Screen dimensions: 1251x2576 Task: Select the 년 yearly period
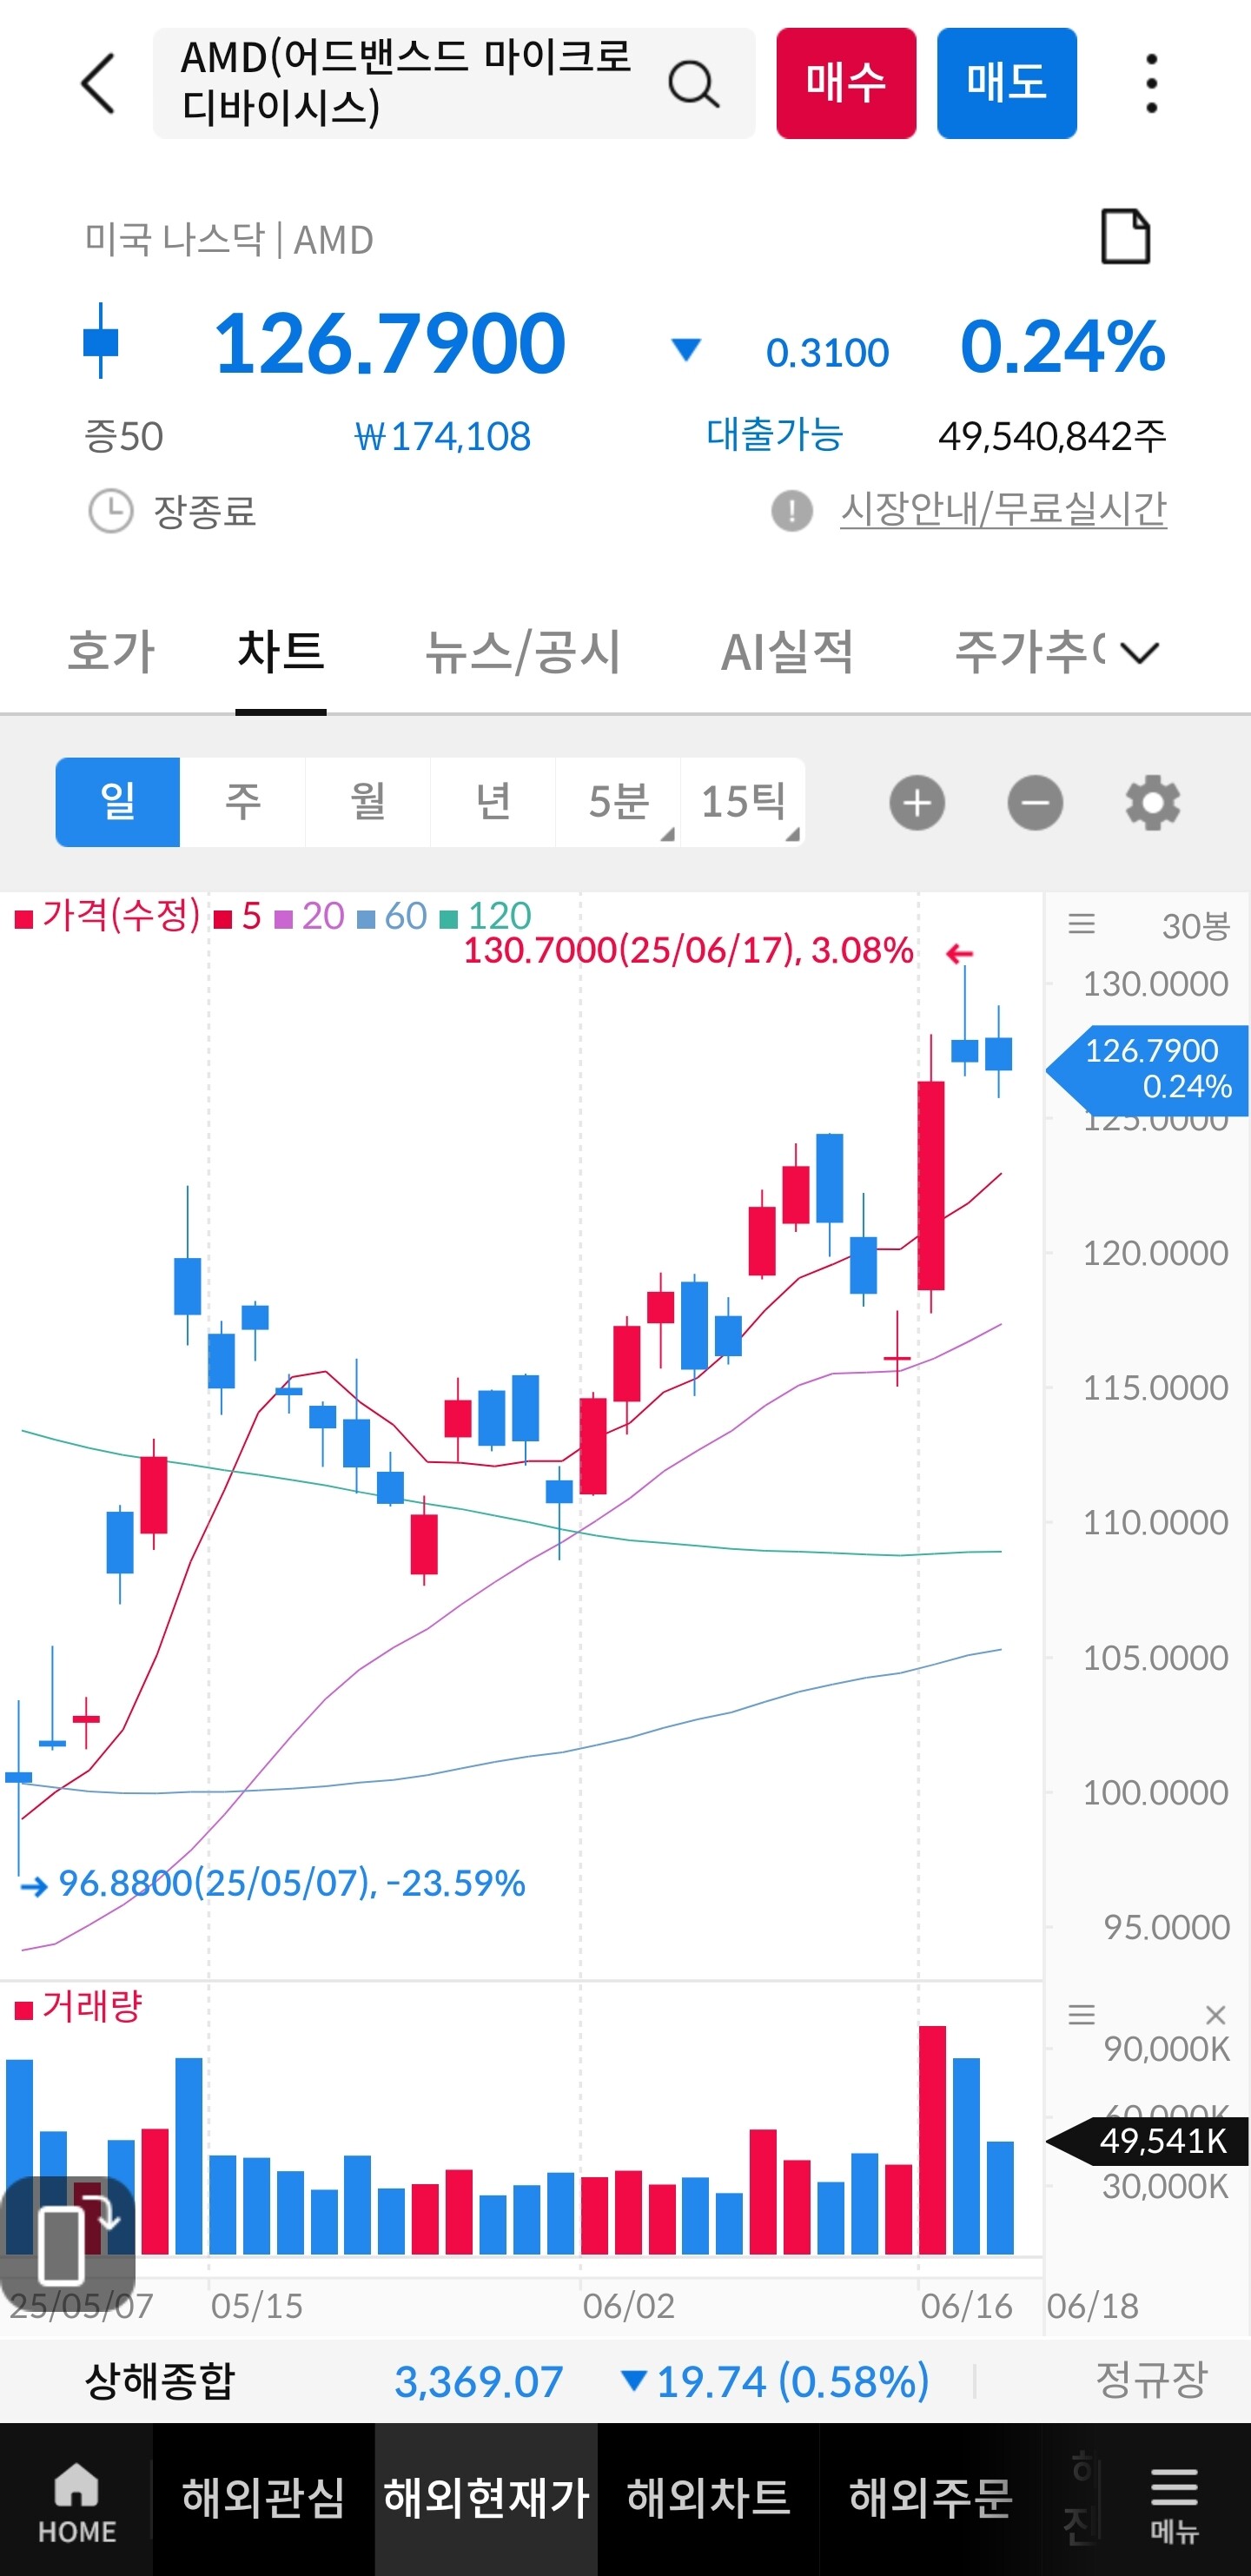(493, 802)
